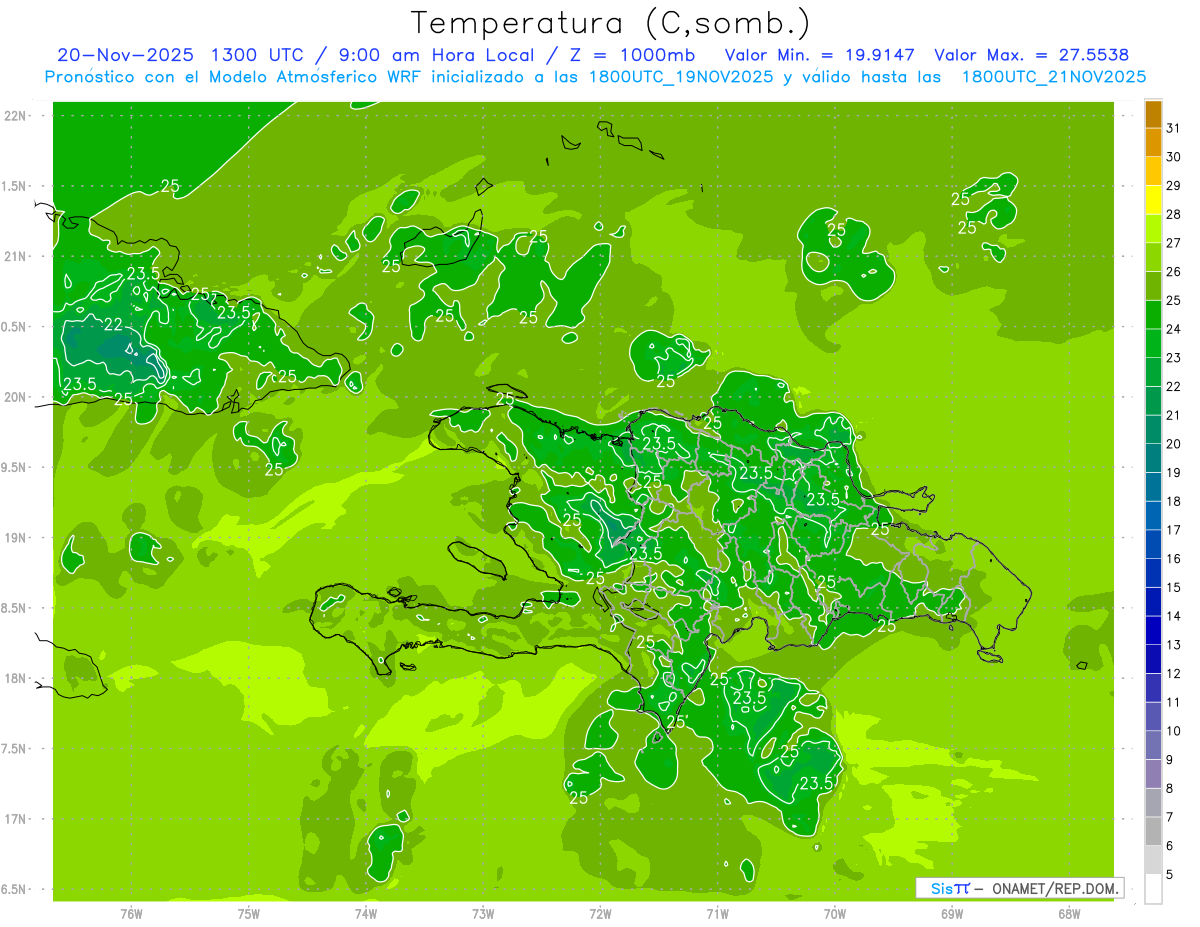The width and height of the screenshot is (1200, 927).
Task: Click the "20N" latitude label
Action: tap(15, 397)
